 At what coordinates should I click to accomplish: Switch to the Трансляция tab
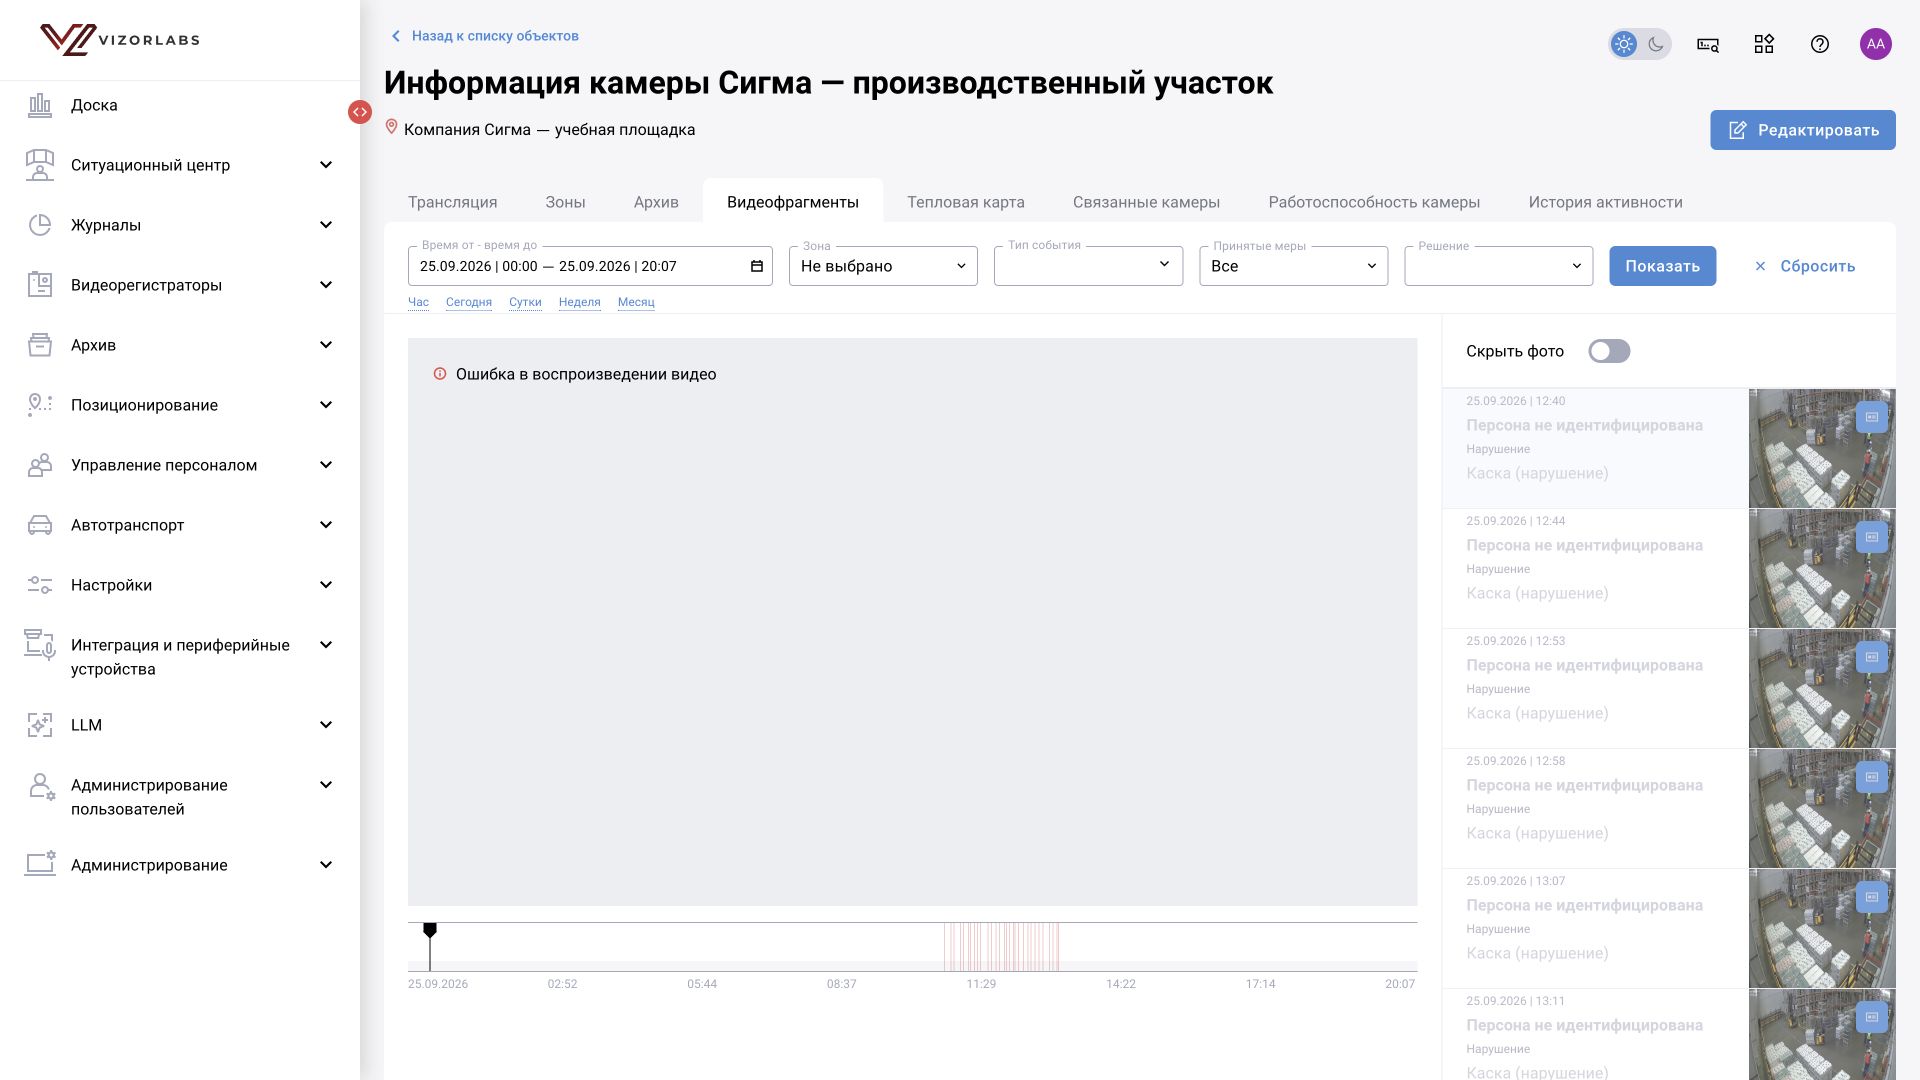click(x=452, y=202)
